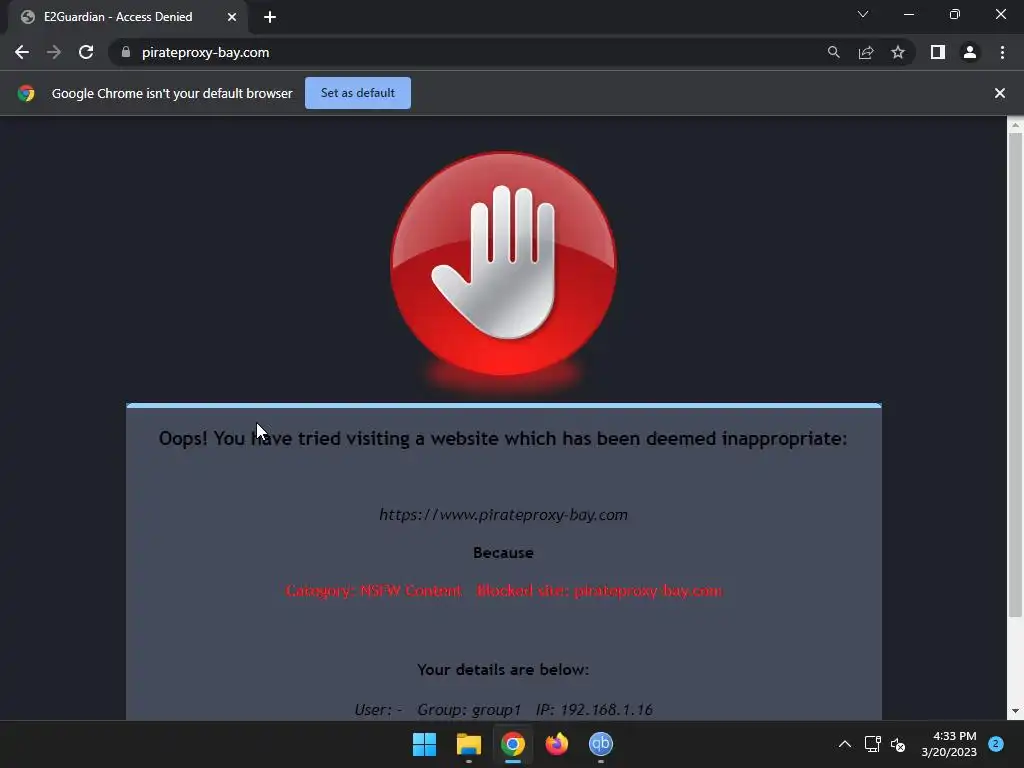Click "Your details are below:" text
The width and height of the screenshot is (1024, 768).
503,669
